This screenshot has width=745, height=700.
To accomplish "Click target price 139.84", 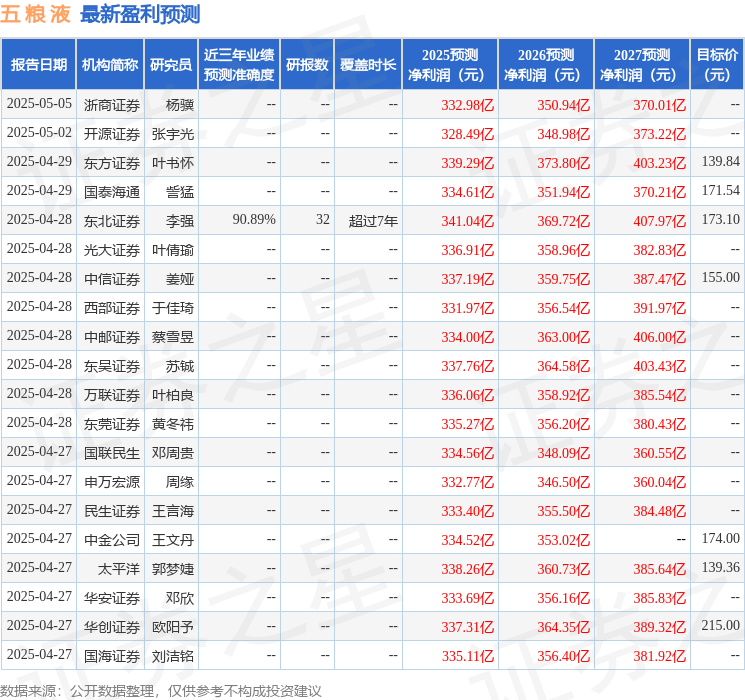I will click(x=721, y=161).
